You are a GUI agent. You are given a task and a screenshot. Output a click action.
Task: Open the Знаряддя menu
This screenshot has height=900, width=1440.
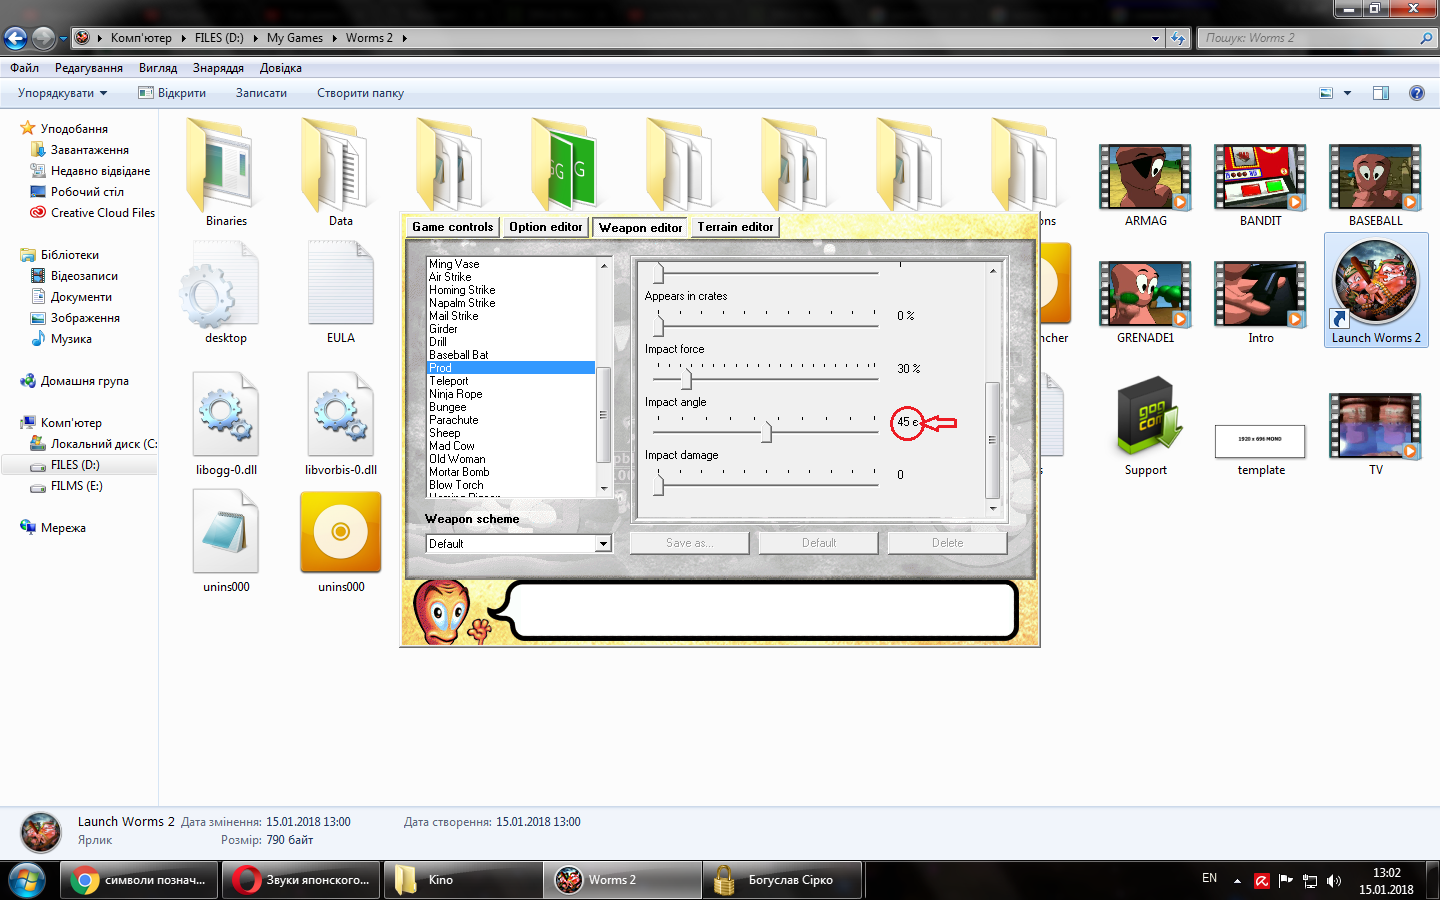point(218,68)
